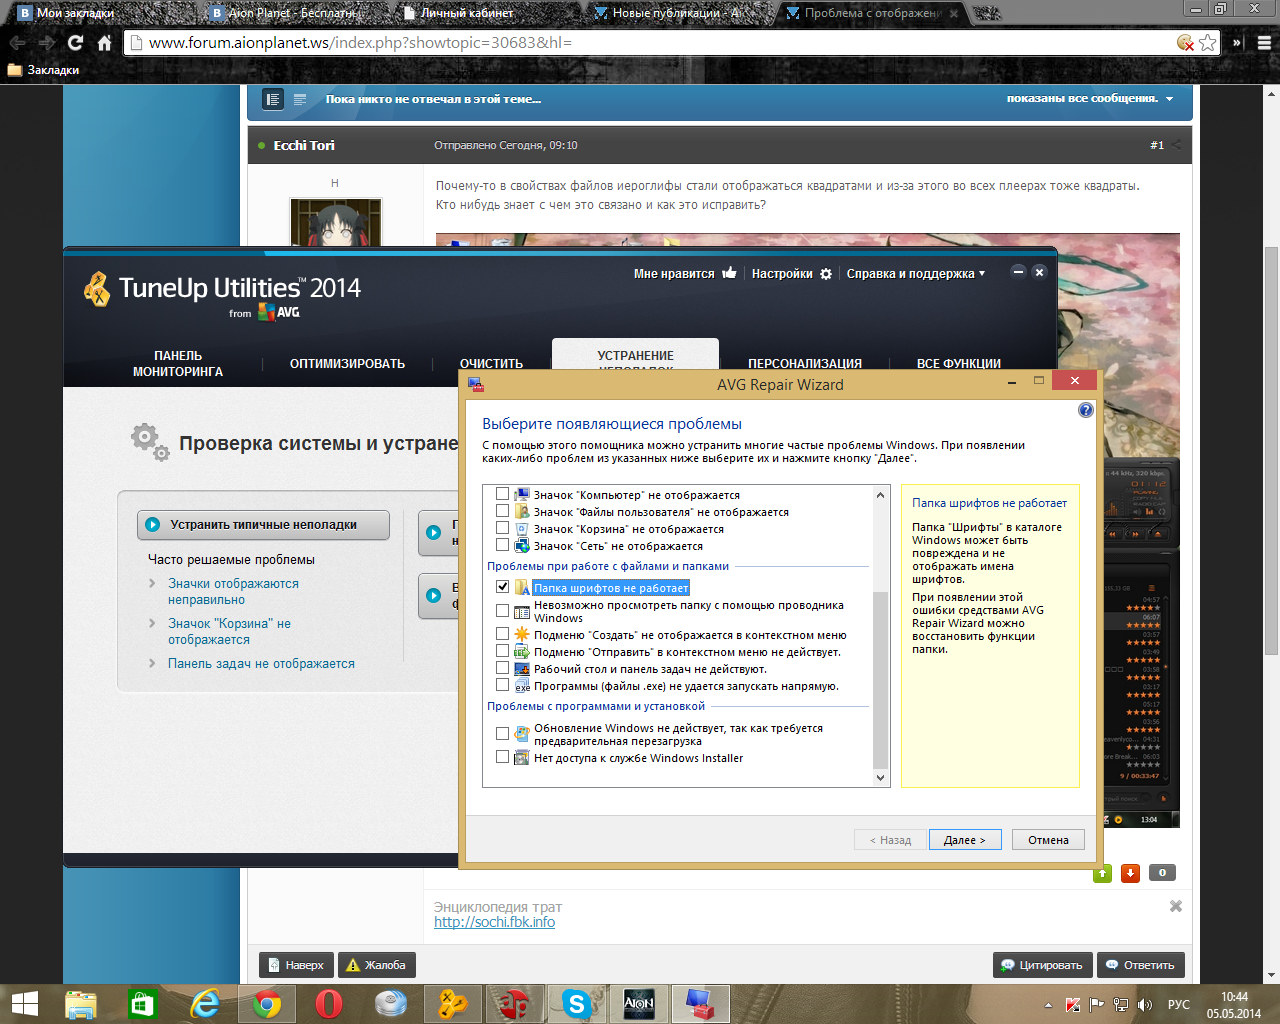Open the Chrome hamburger menu
The image size is (1280, 1024).
[x=1265, y=43]
